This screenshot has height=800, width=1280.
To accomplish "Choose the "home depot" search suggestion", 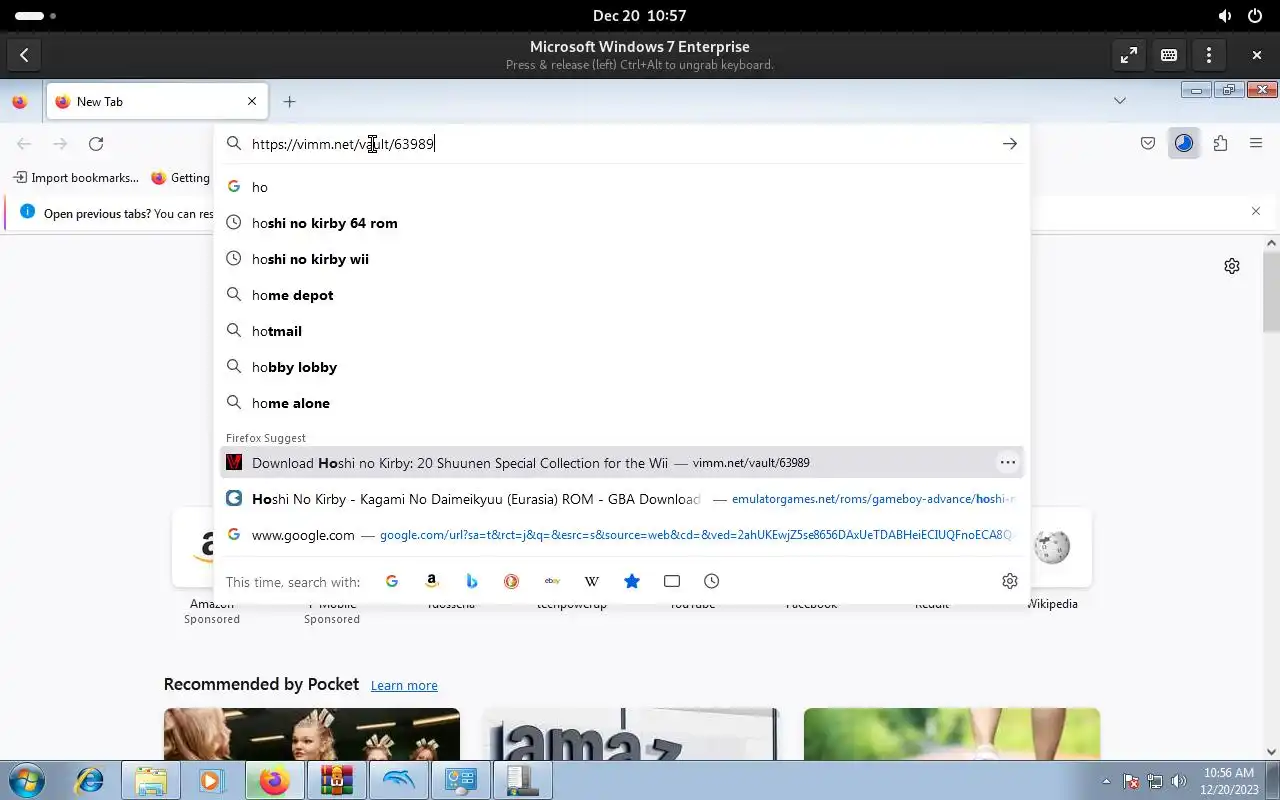I will 622,295.
